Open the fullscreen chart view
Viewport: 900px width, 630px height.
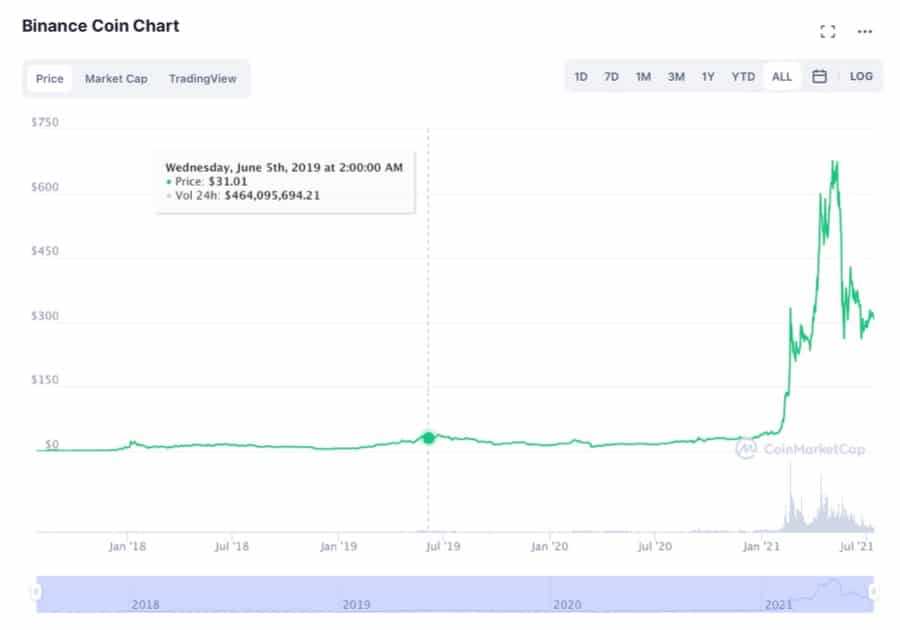[x=827, y=31]
